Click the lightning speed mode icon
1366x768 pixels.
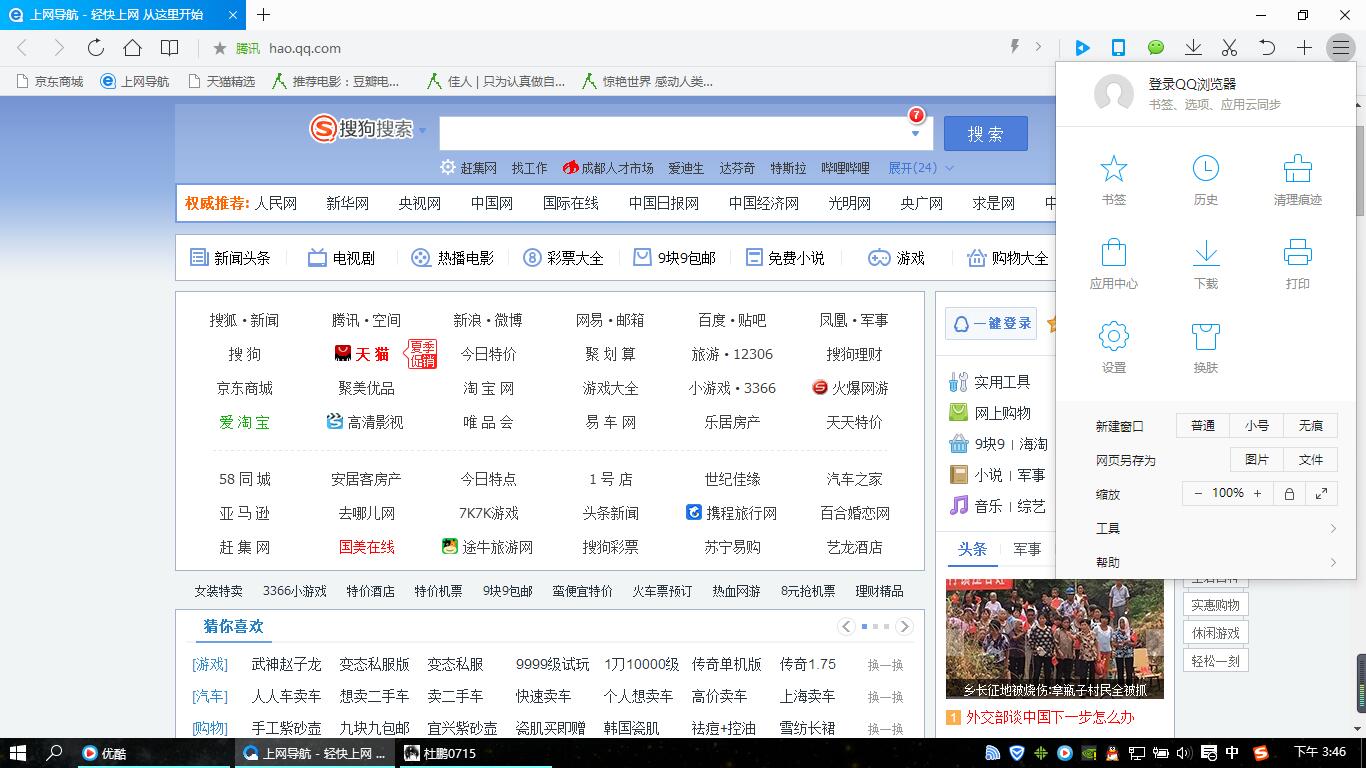(1015, 47)
